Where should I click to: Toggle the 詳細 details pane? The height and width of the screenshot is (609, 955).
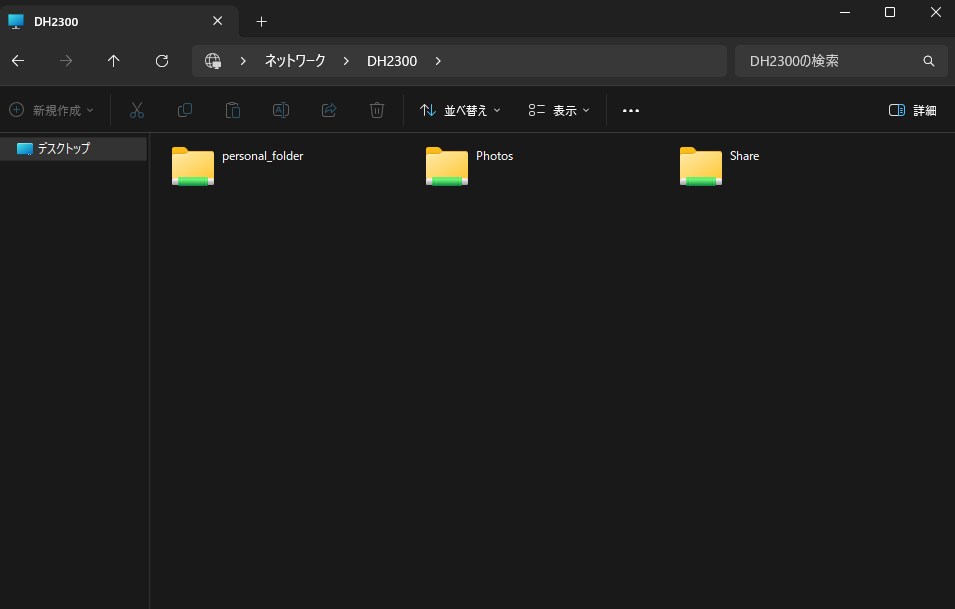point(912,110)
